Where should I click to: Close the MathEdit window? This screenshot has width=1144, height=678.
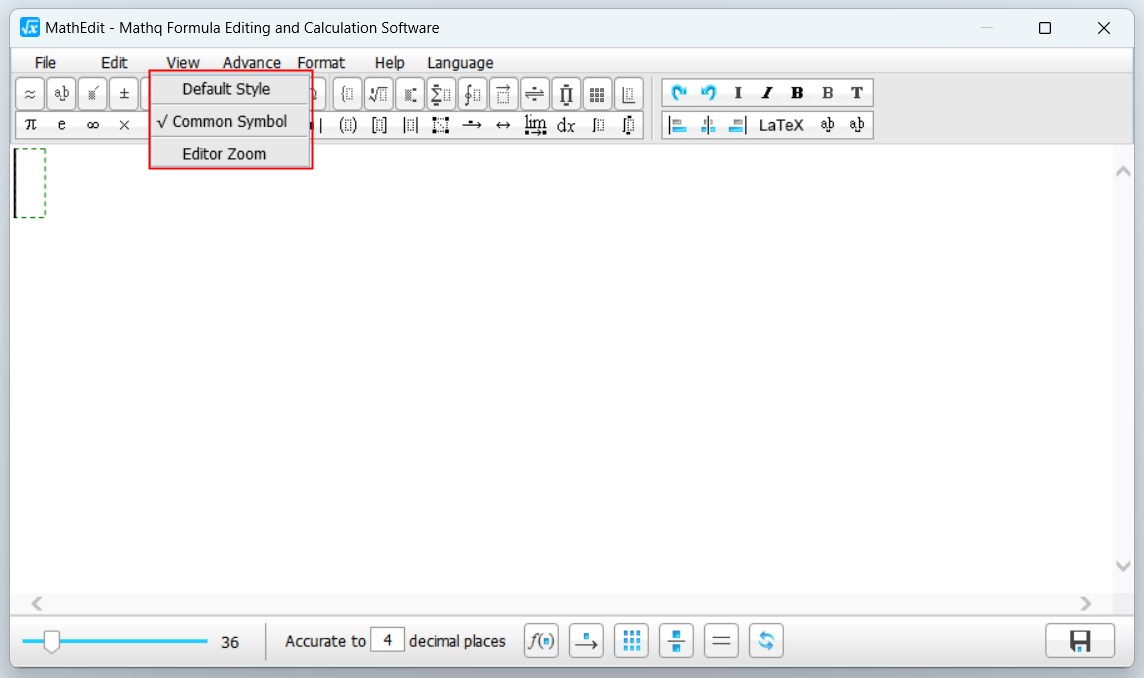(x=1103, y=28)
